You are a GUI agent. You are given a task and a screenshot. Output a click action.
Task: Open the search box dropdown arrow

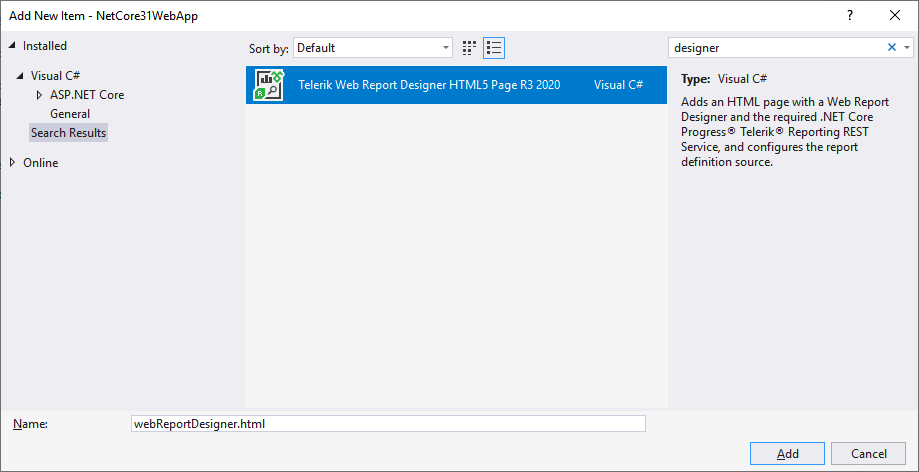(907, 47)
